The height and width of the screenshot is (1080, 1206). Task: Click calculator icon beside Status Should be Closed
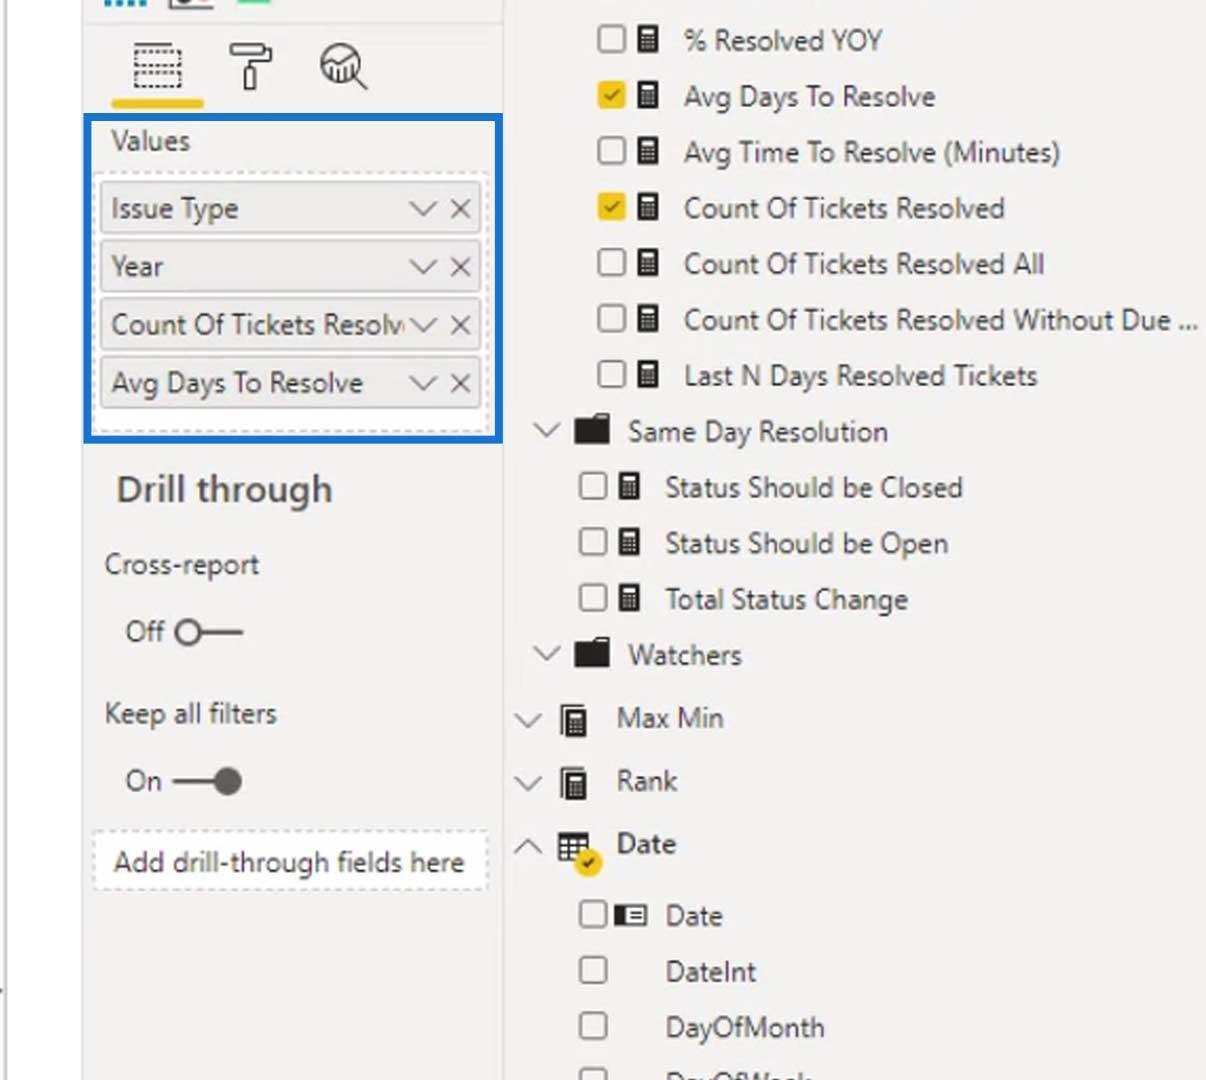629,487
